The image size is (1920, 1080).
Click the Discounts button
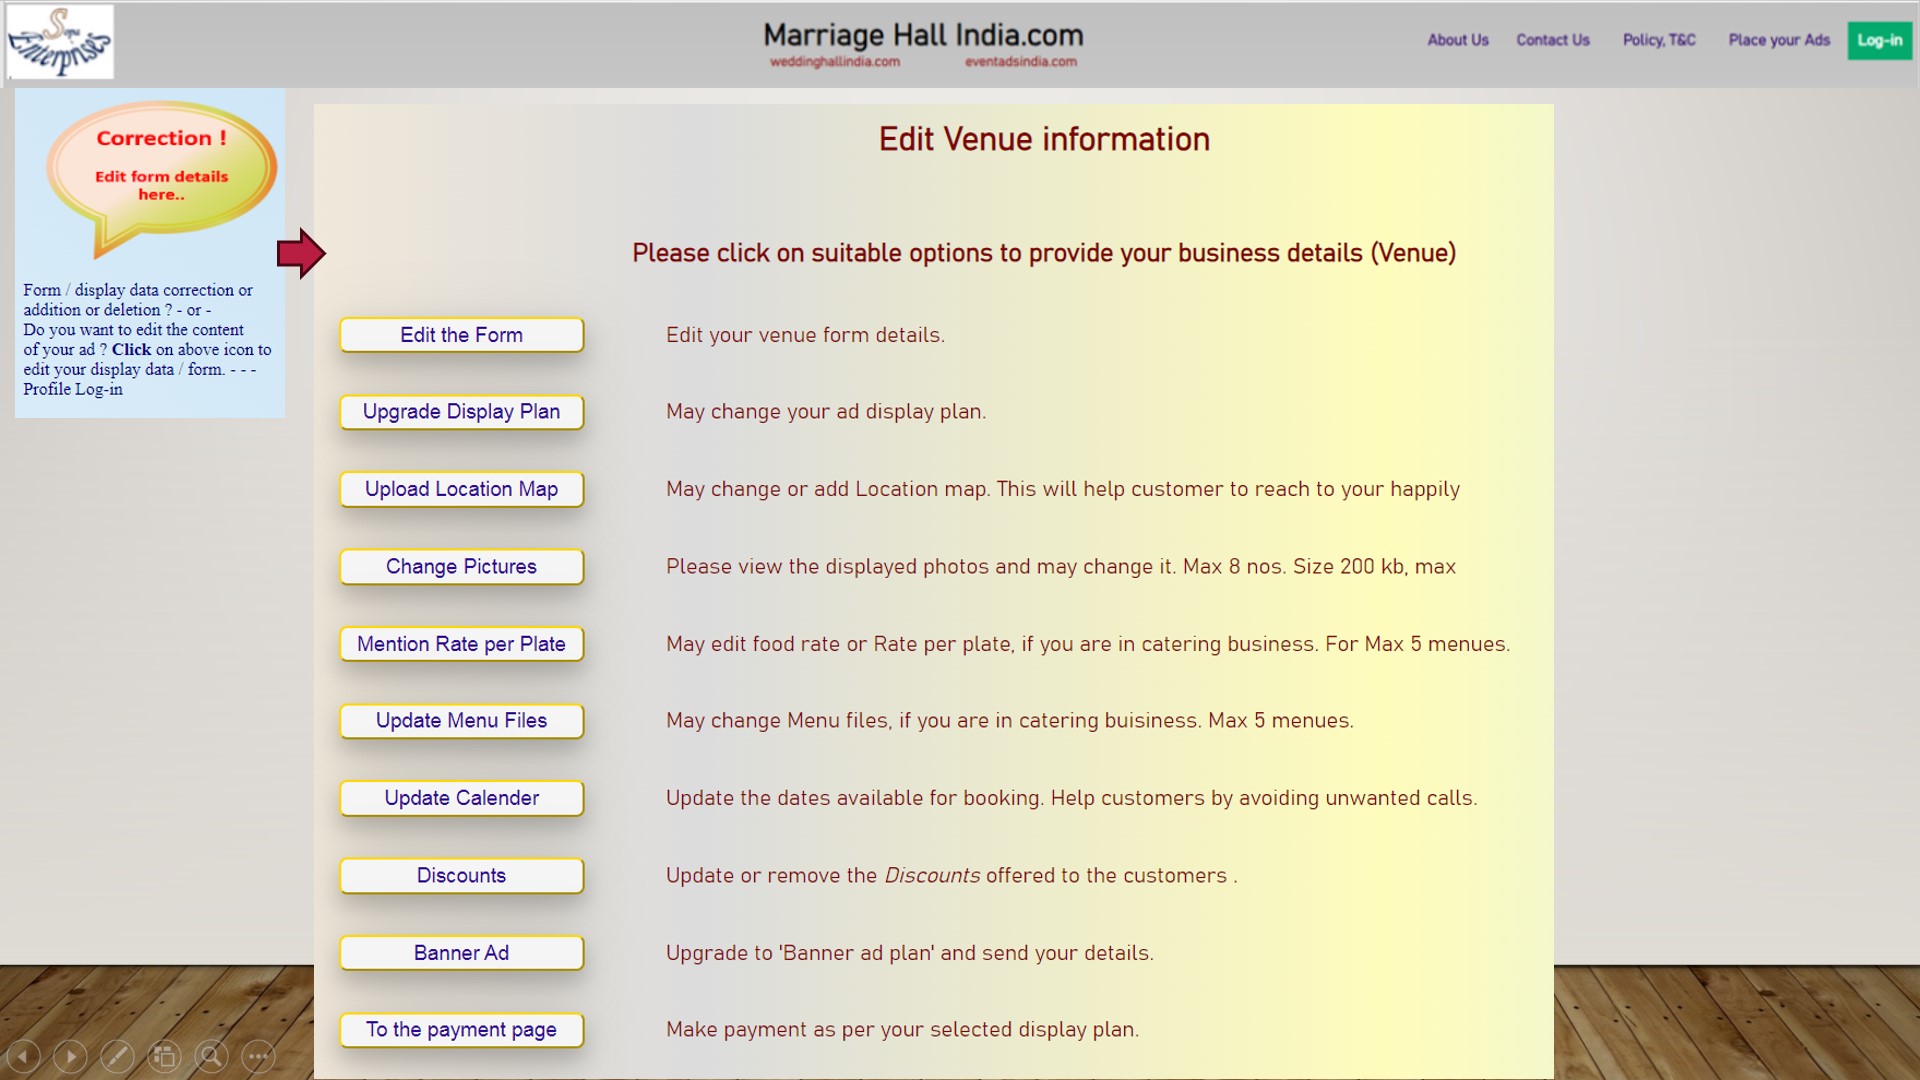(461, 876)
